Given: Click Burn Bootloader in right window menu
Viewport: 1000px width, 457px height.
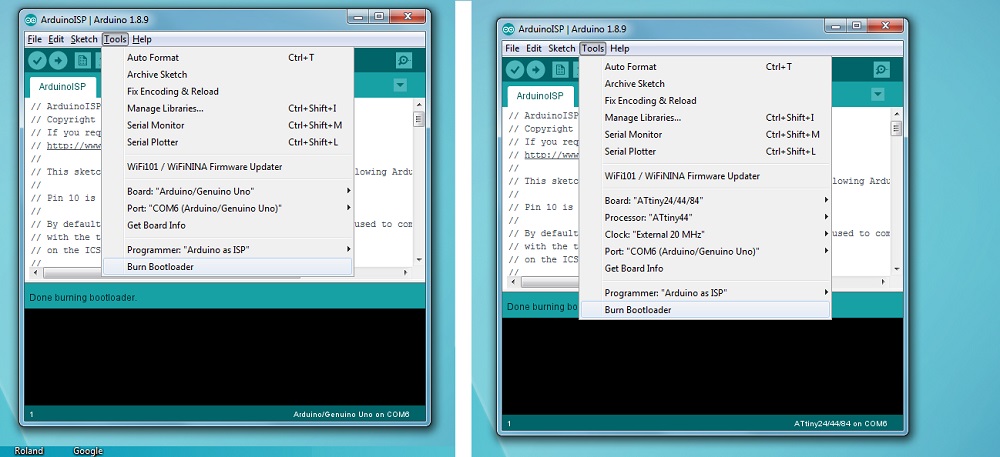Looking at the screenshot, I should click(x=705, y=310).
